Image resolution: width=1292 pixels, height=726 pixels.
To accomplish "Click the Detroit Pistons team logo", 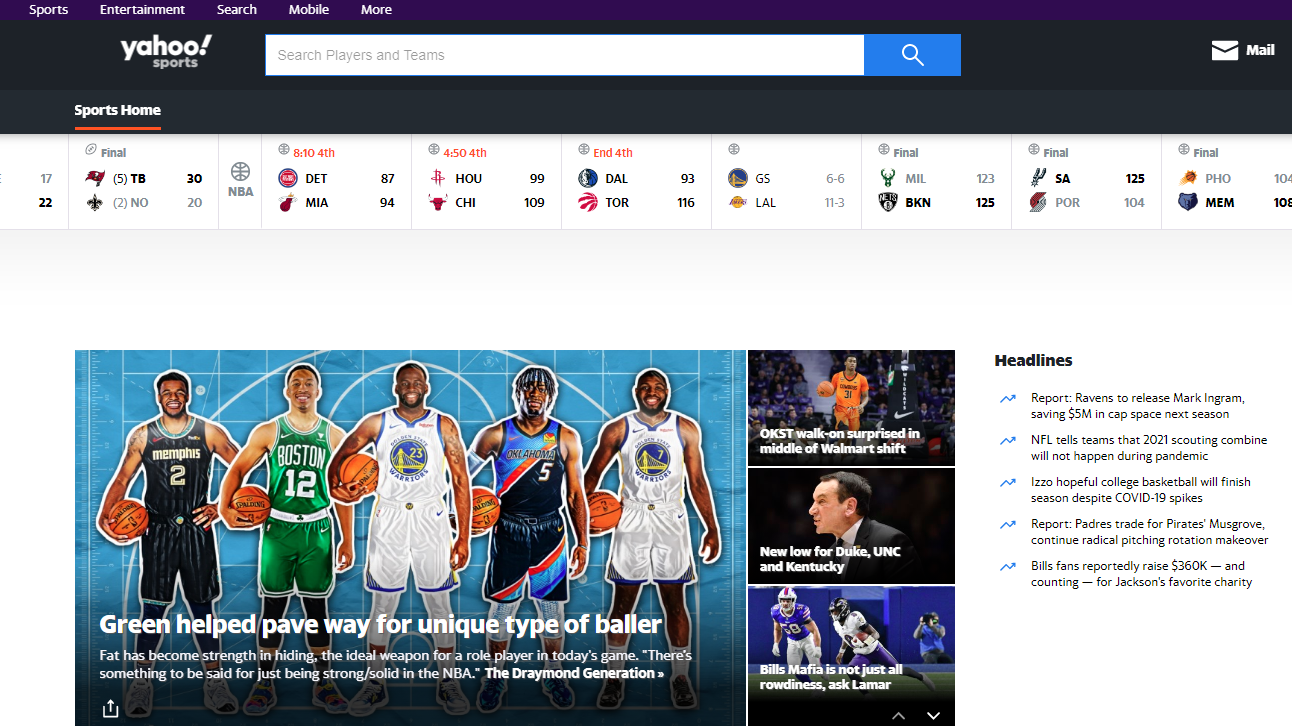I will click(288, 179).
